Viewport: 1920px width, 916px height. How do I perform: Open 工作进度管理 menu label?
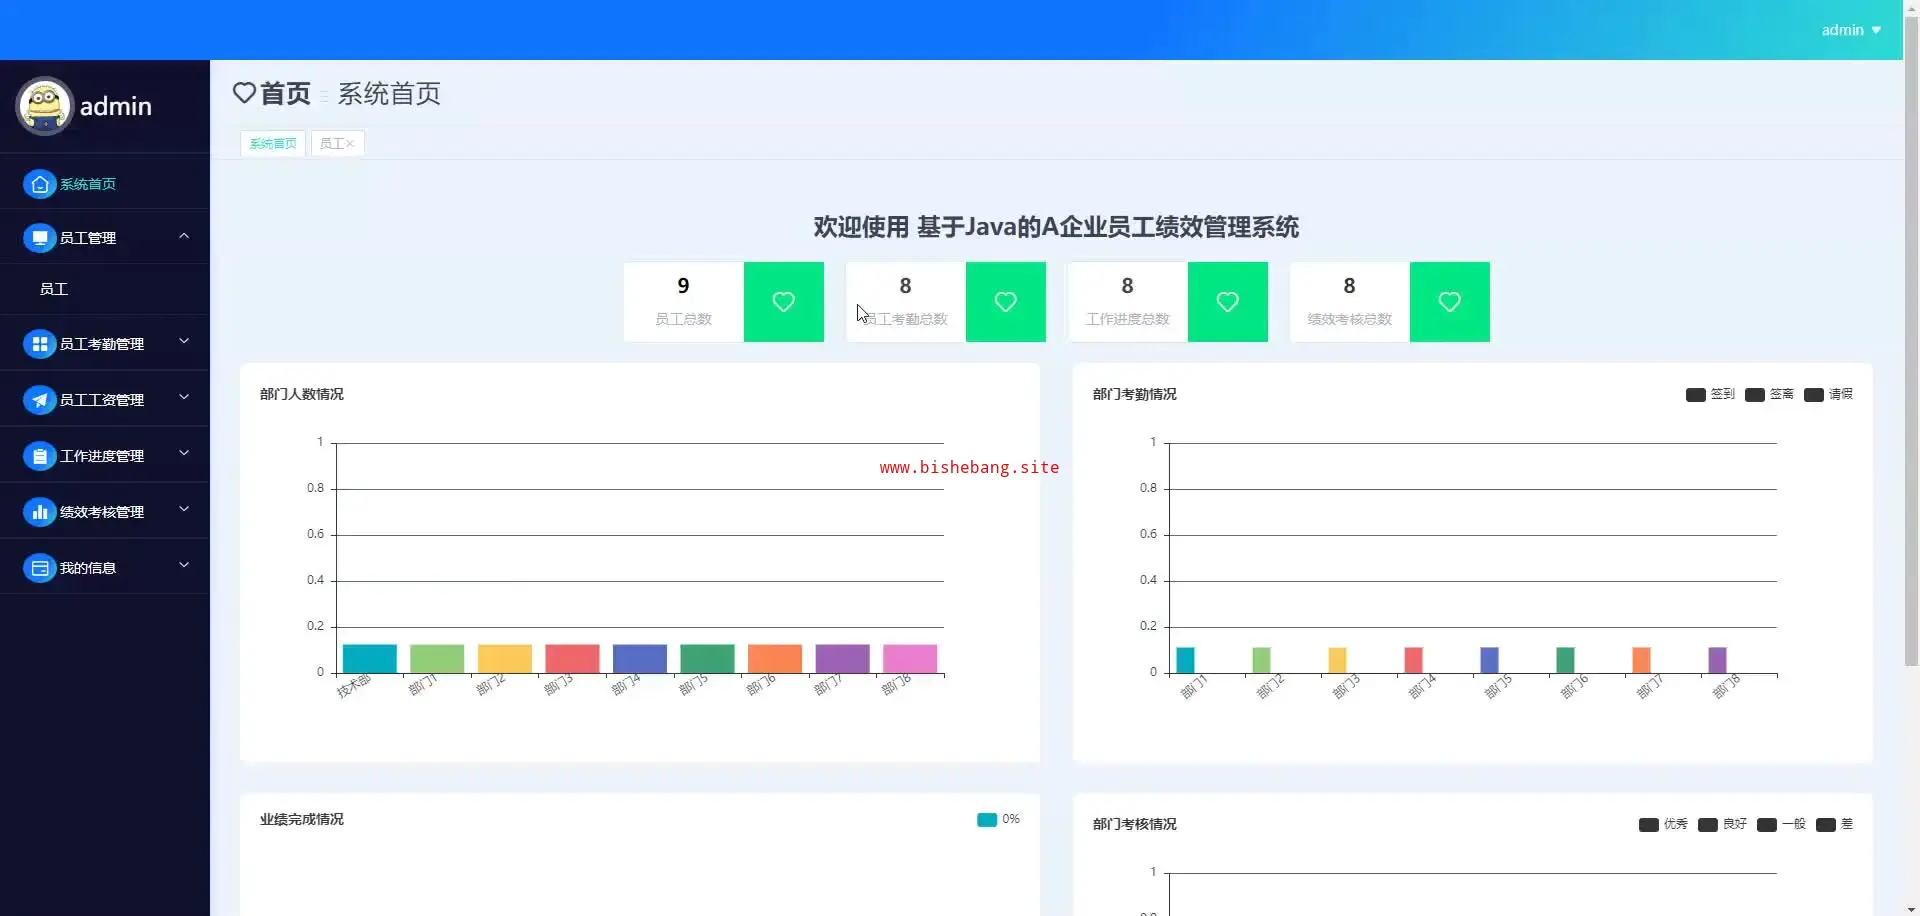point(102,456)
